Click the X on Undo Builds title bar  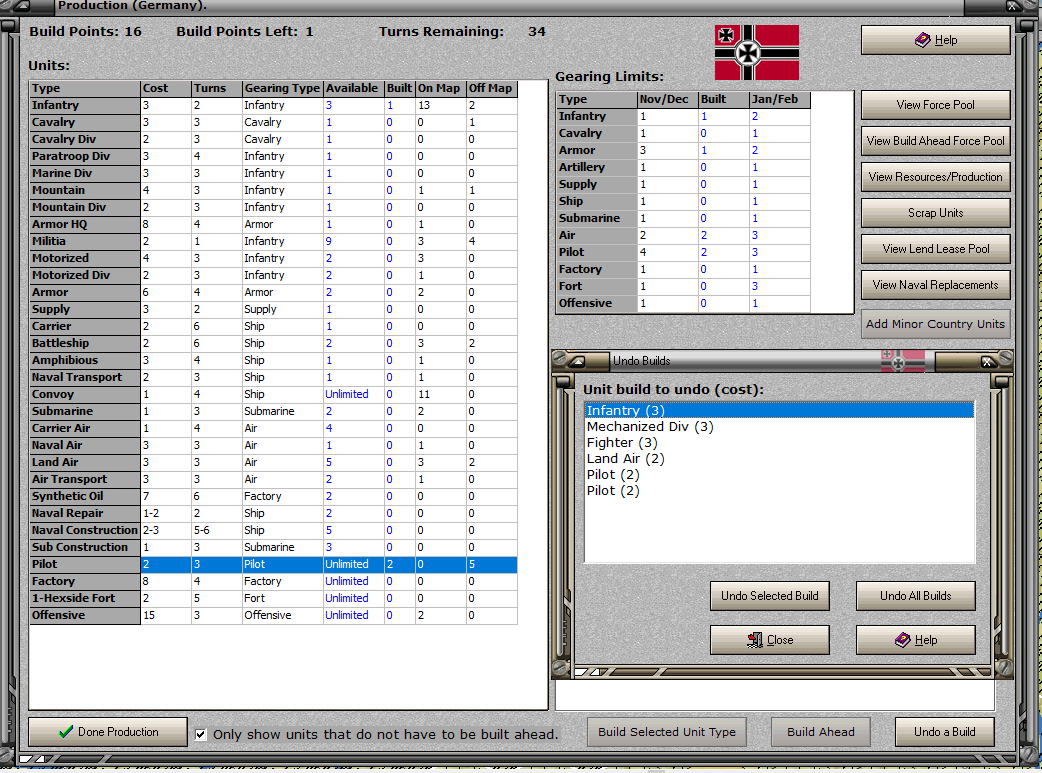(988, 362)
